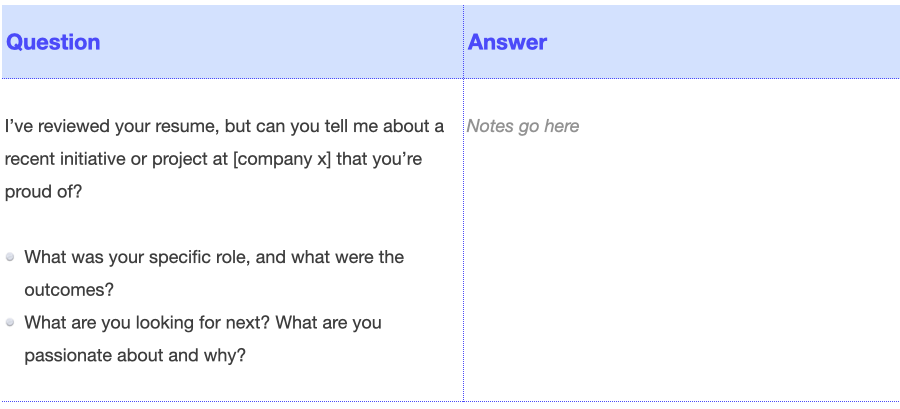Click blank header area right of "Question"
Image resolution: width=900 pixels, height=409 pixels.
click(x=281, y=42)
